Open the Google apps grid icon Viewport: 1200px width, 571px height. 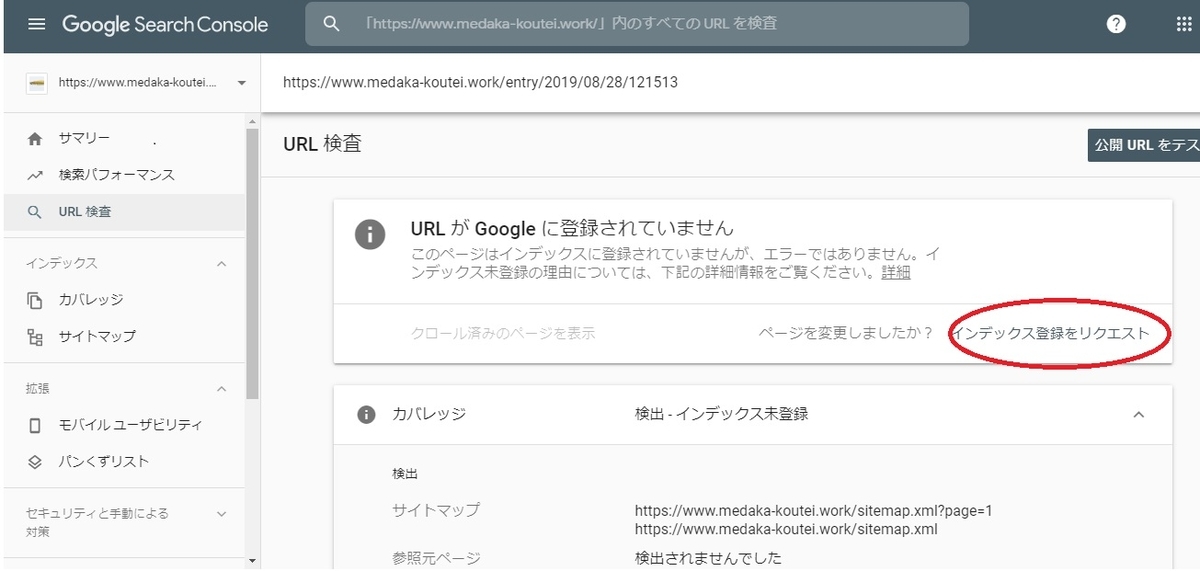1184,24
